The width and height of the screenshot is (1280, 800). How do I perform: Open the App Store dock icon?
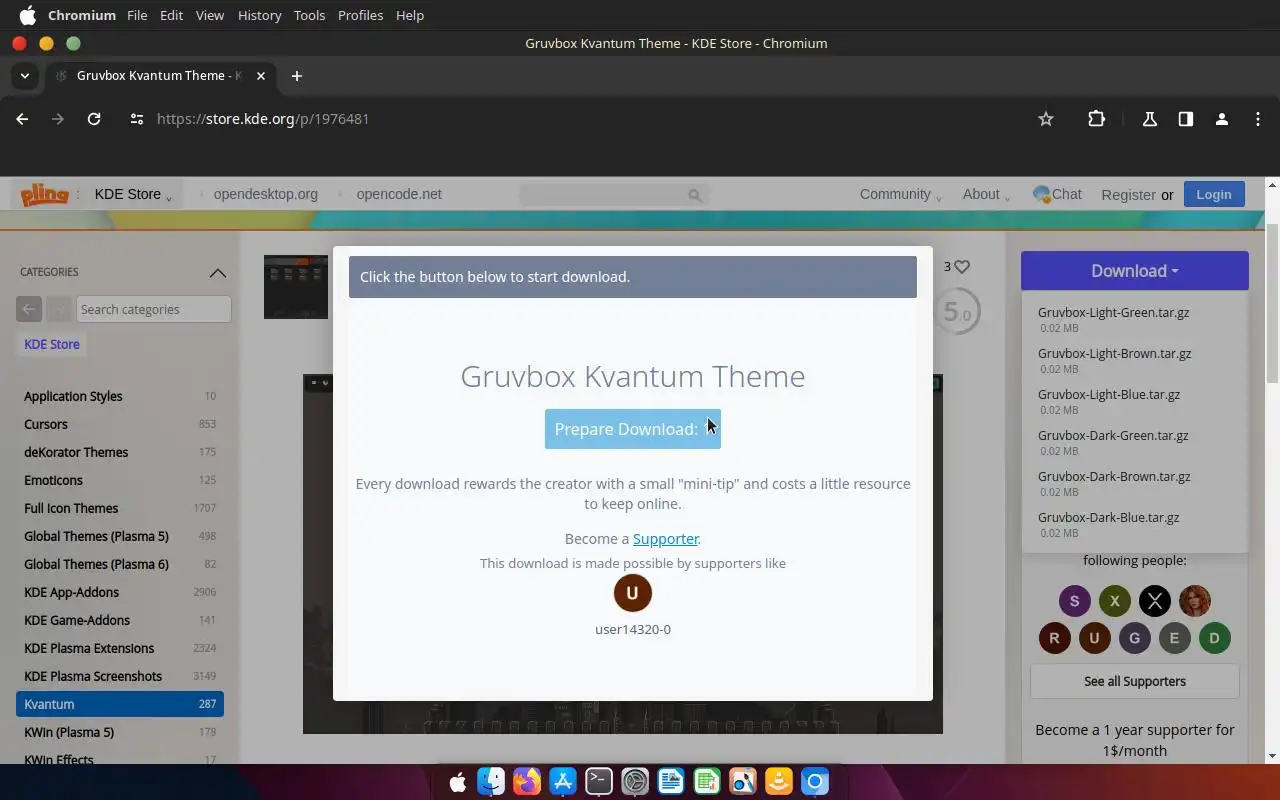click(563, 781)
